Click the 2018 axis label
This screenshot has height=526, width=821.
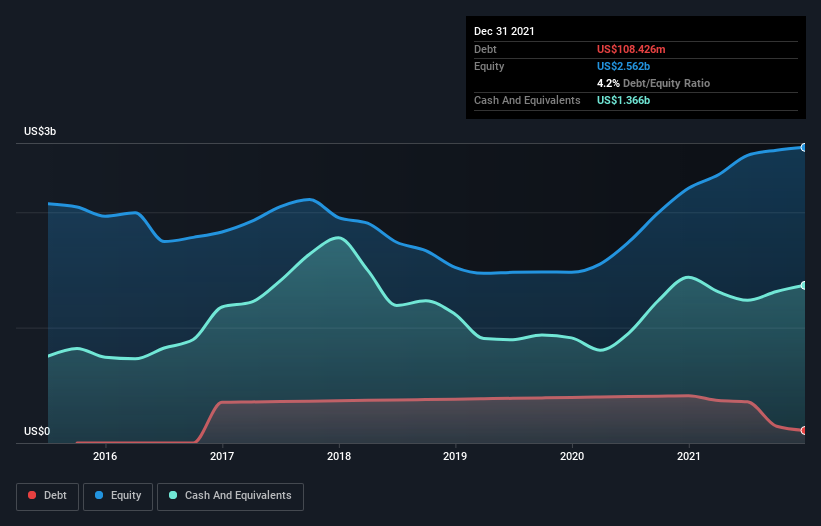pyautogui.click(x=339, y=456)
